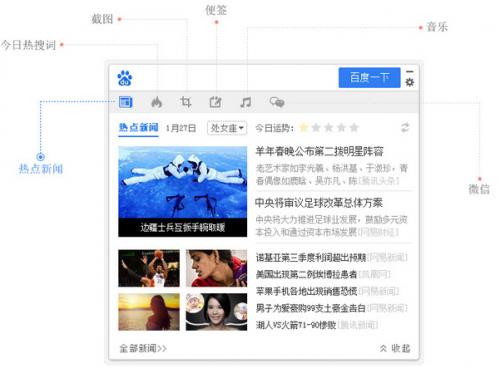500x383 pixels.
Task: Expand the 处女座 zodiac dropdown
Action: tap(227, 128)
